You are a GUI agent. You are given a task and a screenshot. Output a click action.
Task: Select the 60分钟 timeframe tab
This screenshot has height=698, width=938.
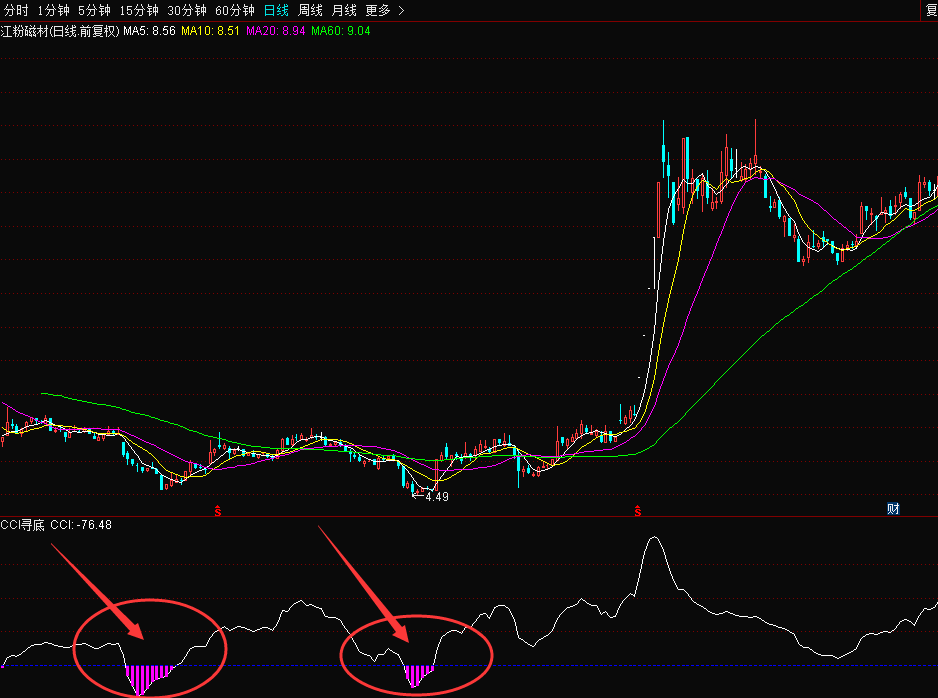[x=235, y=10]
